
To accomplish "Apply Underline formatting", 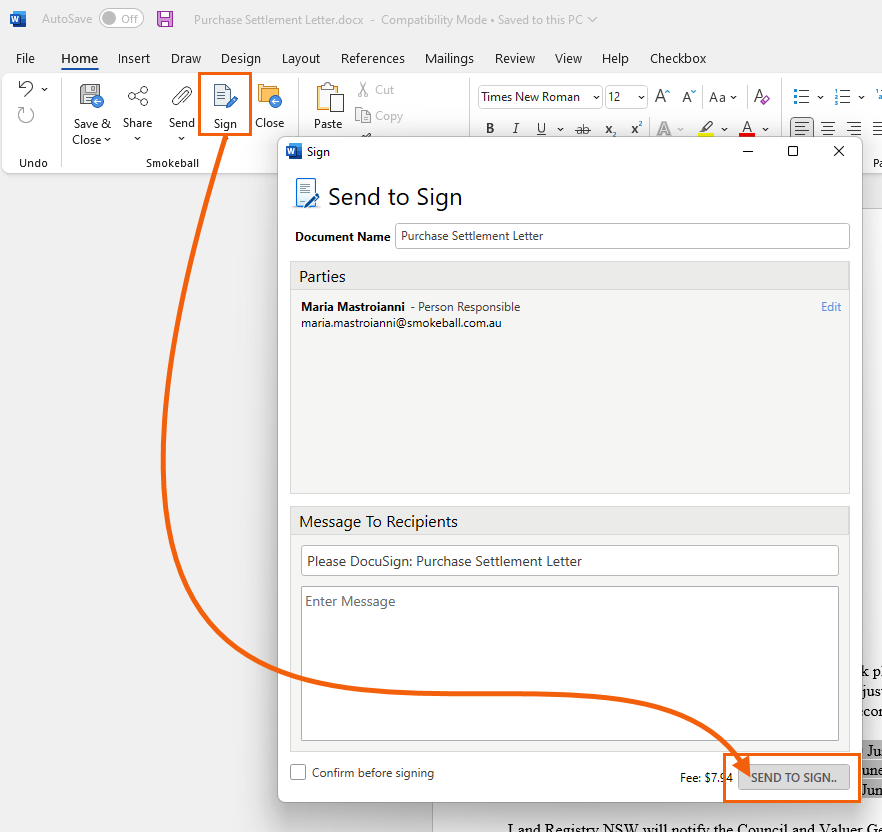I will point(541,129).
